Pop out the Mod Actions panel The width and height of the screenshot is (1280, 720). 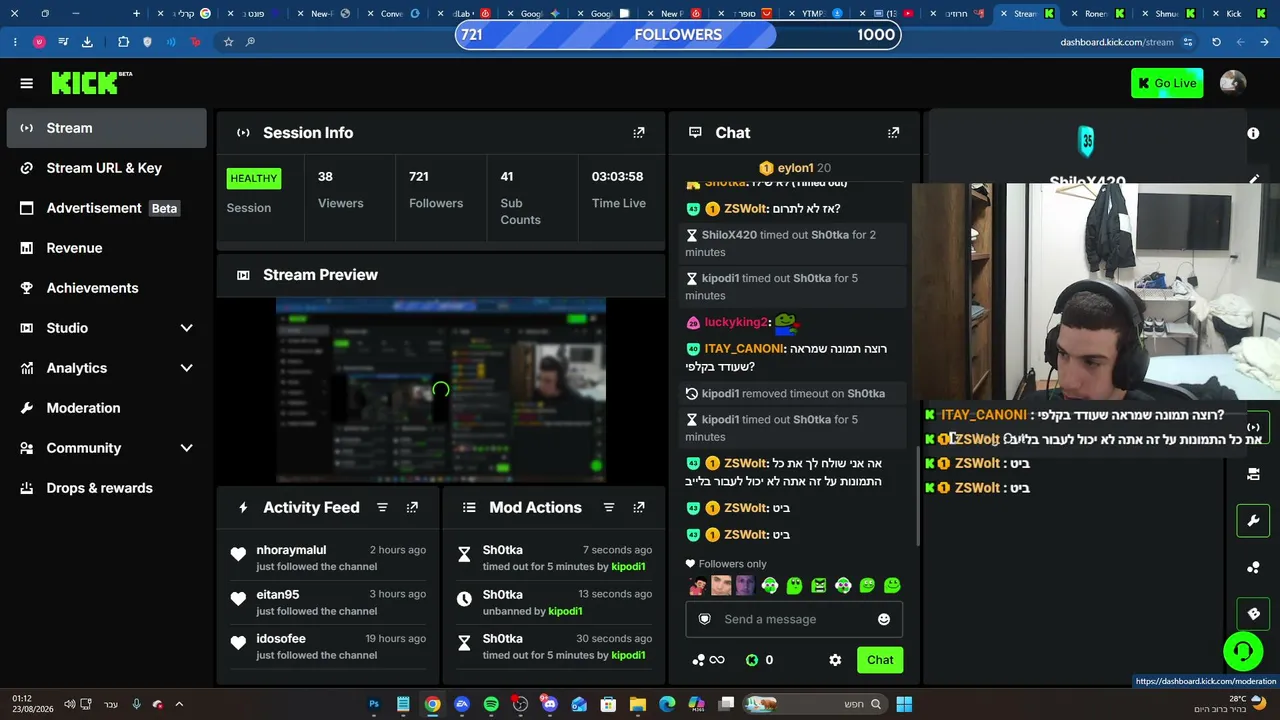pyautogui.click(x=639, y=507)
